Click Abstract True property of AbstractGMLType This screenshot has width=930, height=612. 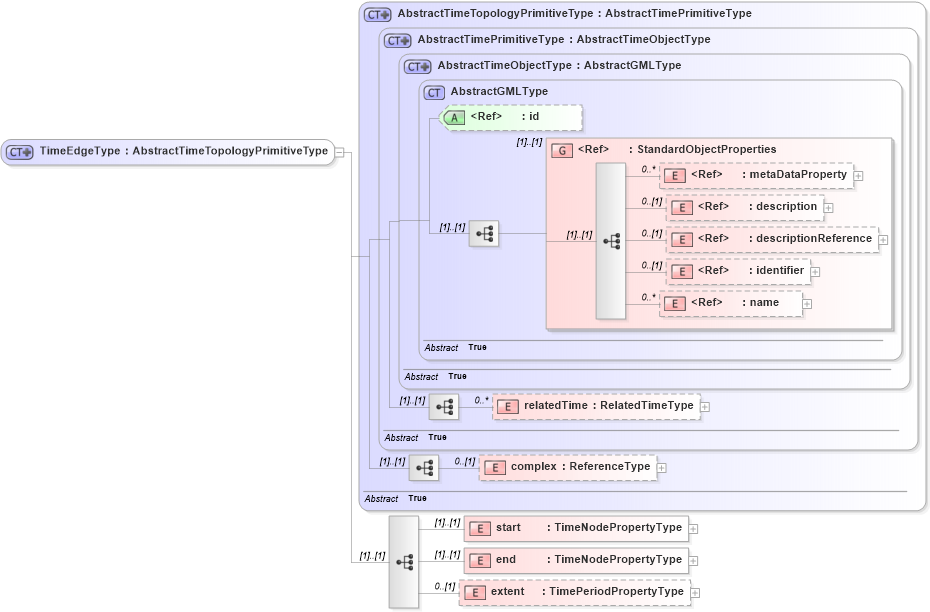(456, 348)
